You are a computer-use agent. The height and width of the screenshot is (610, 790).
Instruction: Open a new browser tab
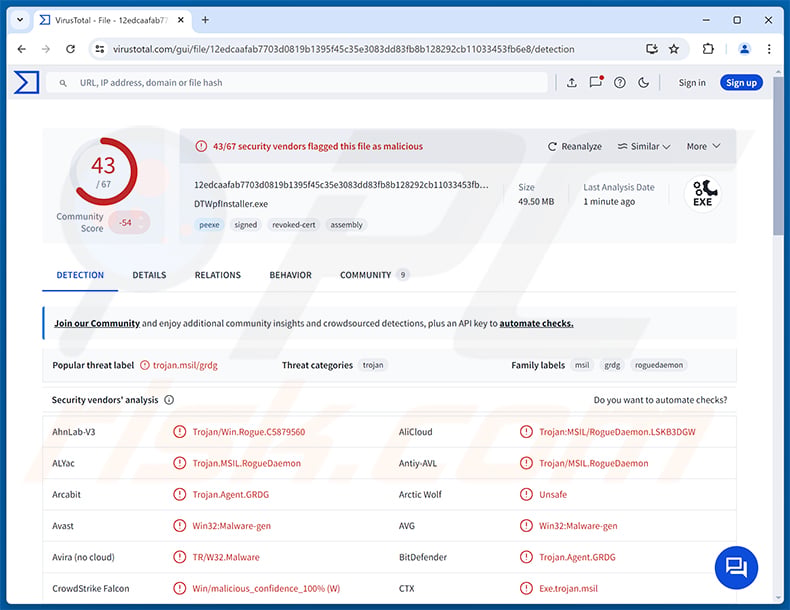[205, 20]
